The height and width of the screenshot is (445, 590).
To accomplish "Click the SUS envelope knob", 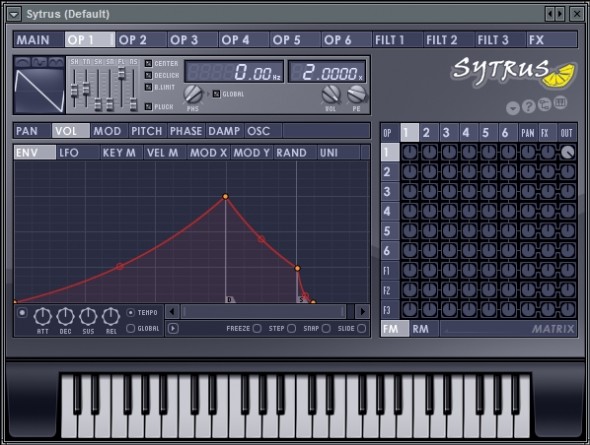I will [x=88, y=316].
